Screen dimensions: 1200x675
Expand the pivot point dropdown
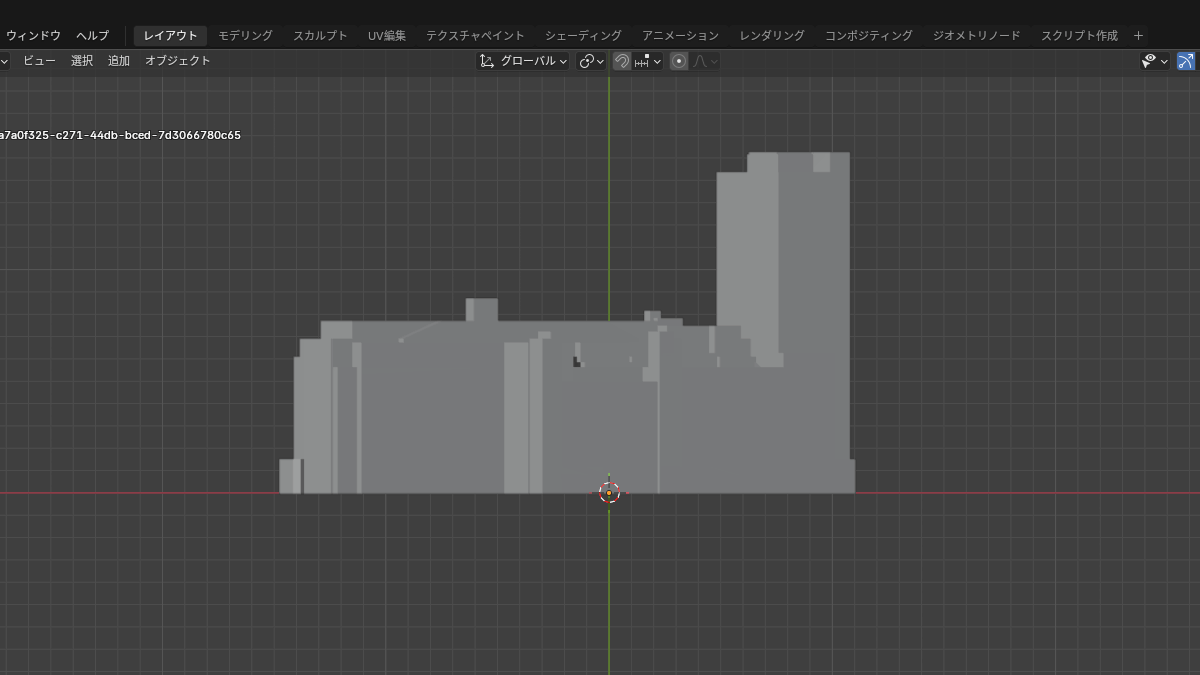592,61
